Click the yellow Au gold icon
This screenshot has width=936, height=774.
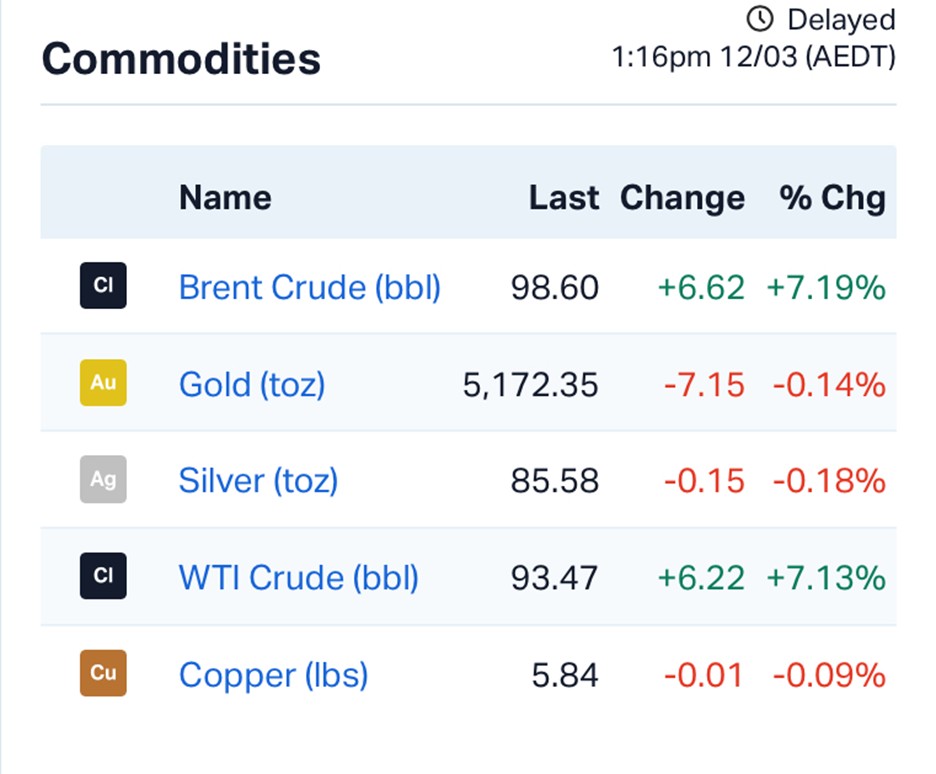click(103, 382)
